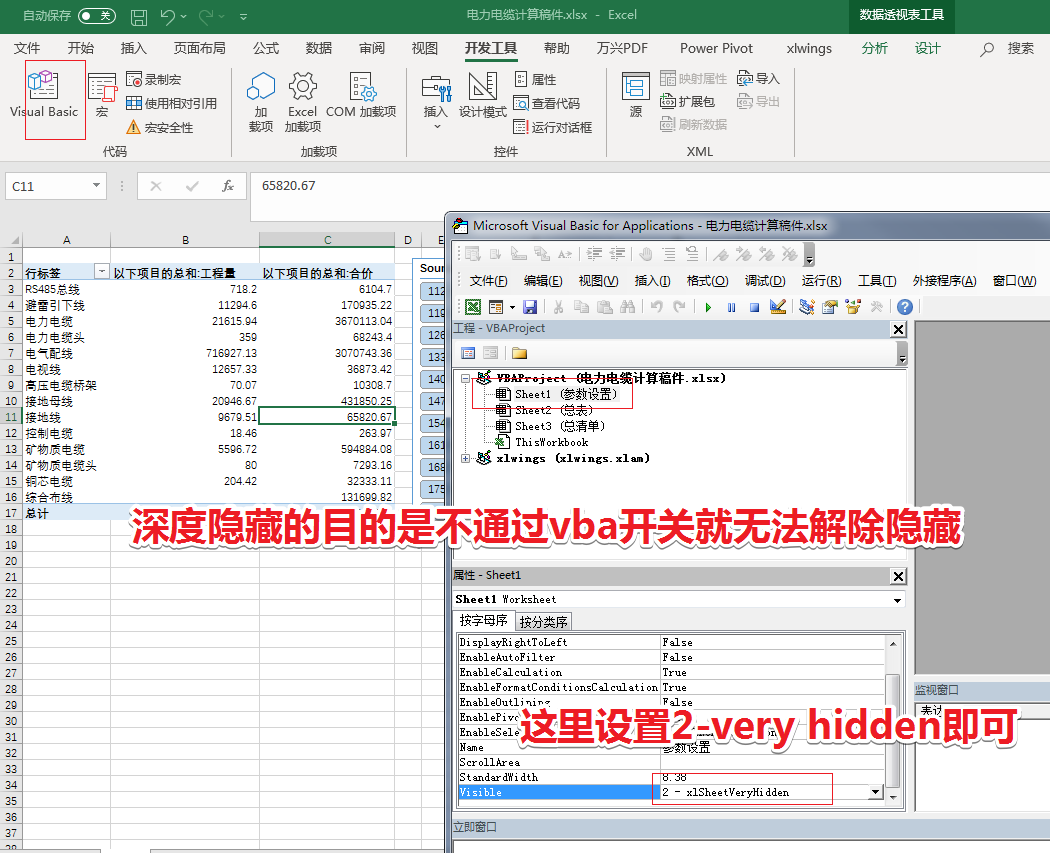
Task: Expand the xlwings project node
Action: pos(465,459)
